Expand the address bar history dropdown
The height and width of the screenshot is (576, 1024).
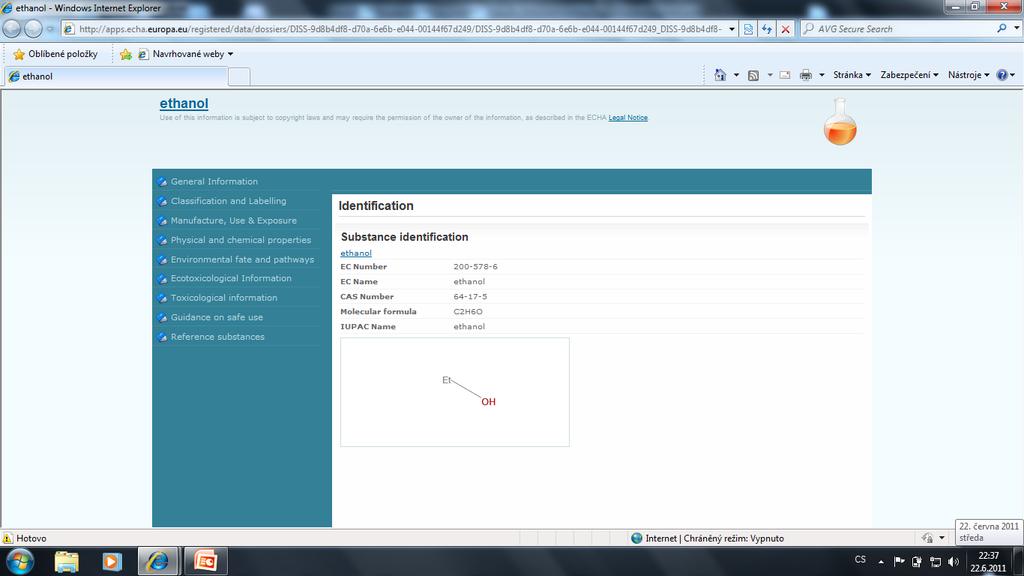click(731, 29)
